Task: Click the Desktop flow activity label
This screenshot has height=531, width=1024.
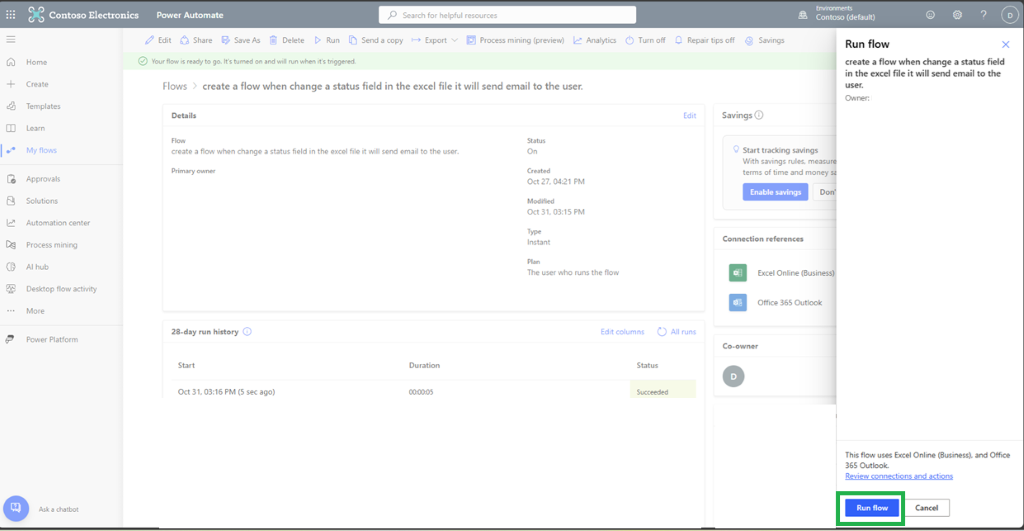Action: 61,289
